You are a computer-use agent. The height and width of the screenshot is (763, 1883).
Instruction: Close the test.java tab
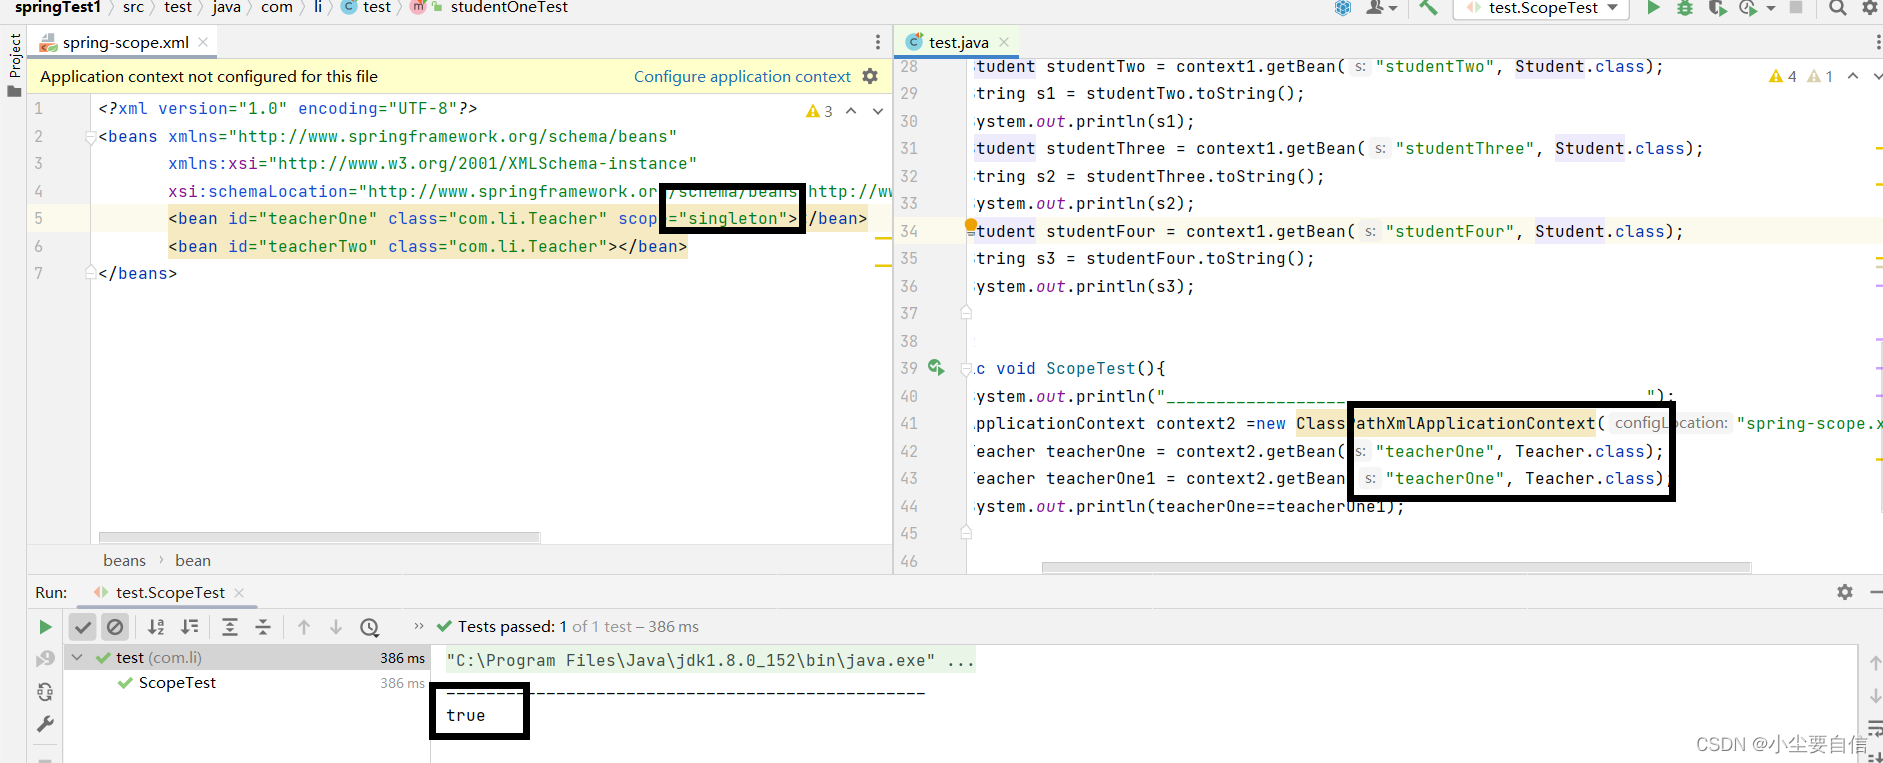[x=1004, y=42]
